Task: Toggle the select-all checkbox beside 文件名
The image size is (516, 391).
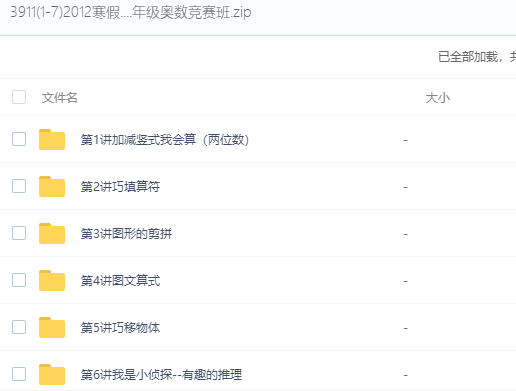Action: click(x=19, y=97)
